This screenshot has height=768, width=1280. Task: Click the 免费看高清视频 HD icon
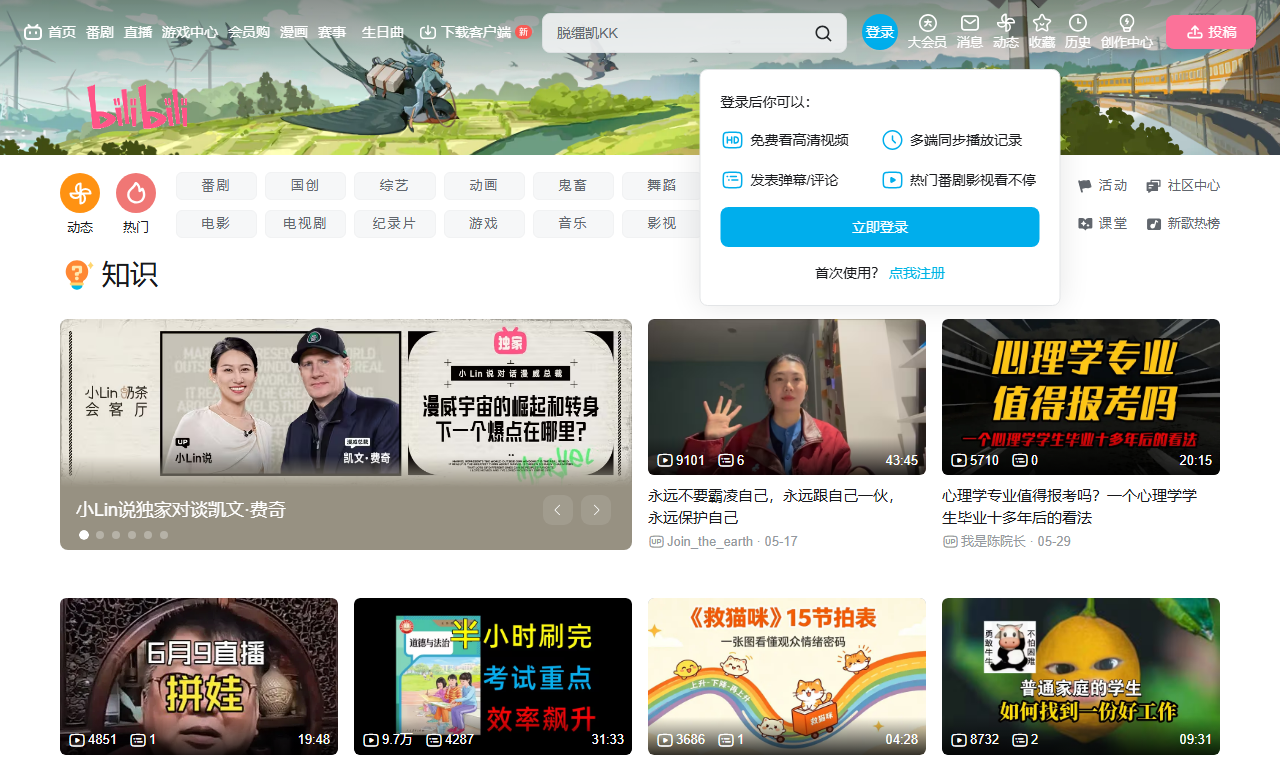point(732,140)
